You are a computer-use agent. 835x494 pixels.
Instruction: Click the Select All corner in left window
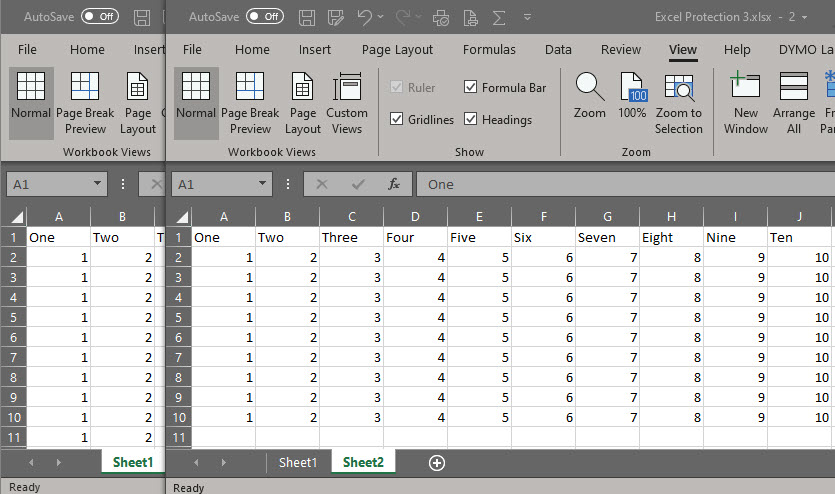pos(17,217)
